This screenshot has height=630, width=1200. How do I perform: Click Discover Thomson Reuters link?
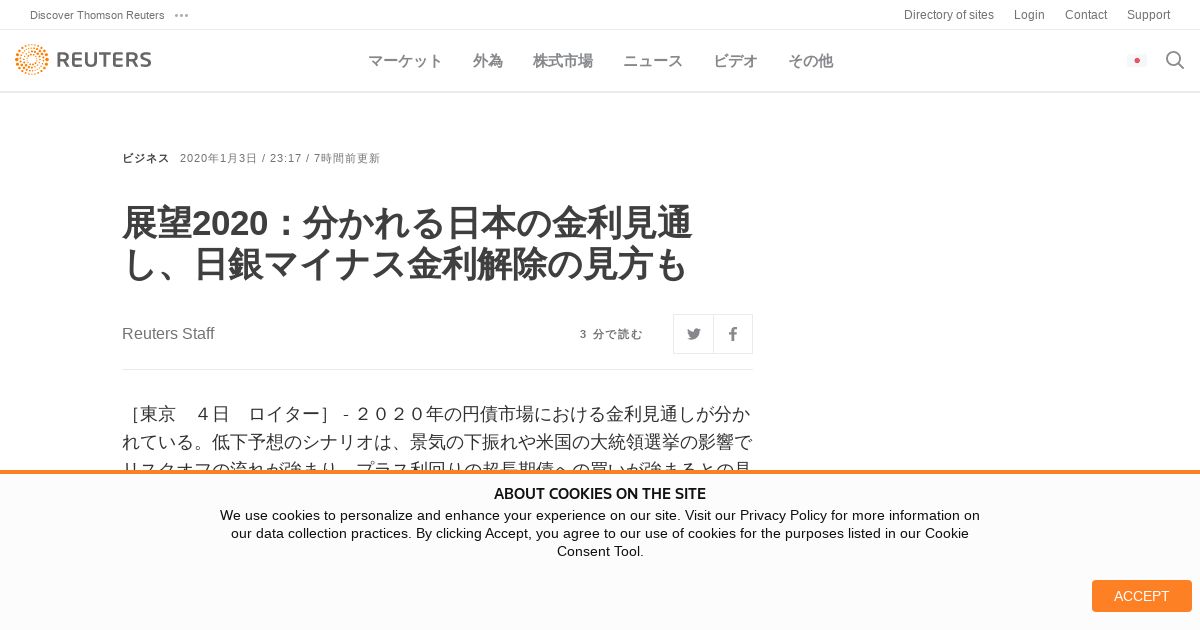pos(97,15)
